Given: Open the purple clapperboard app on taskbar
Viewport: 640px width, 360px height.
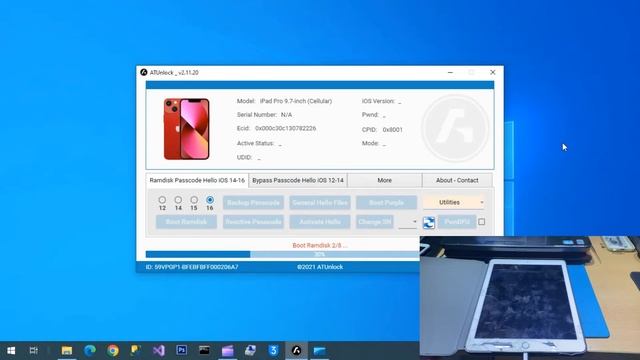Looking at the screenshot, I should pyautogui.click(x=227, y=351).
